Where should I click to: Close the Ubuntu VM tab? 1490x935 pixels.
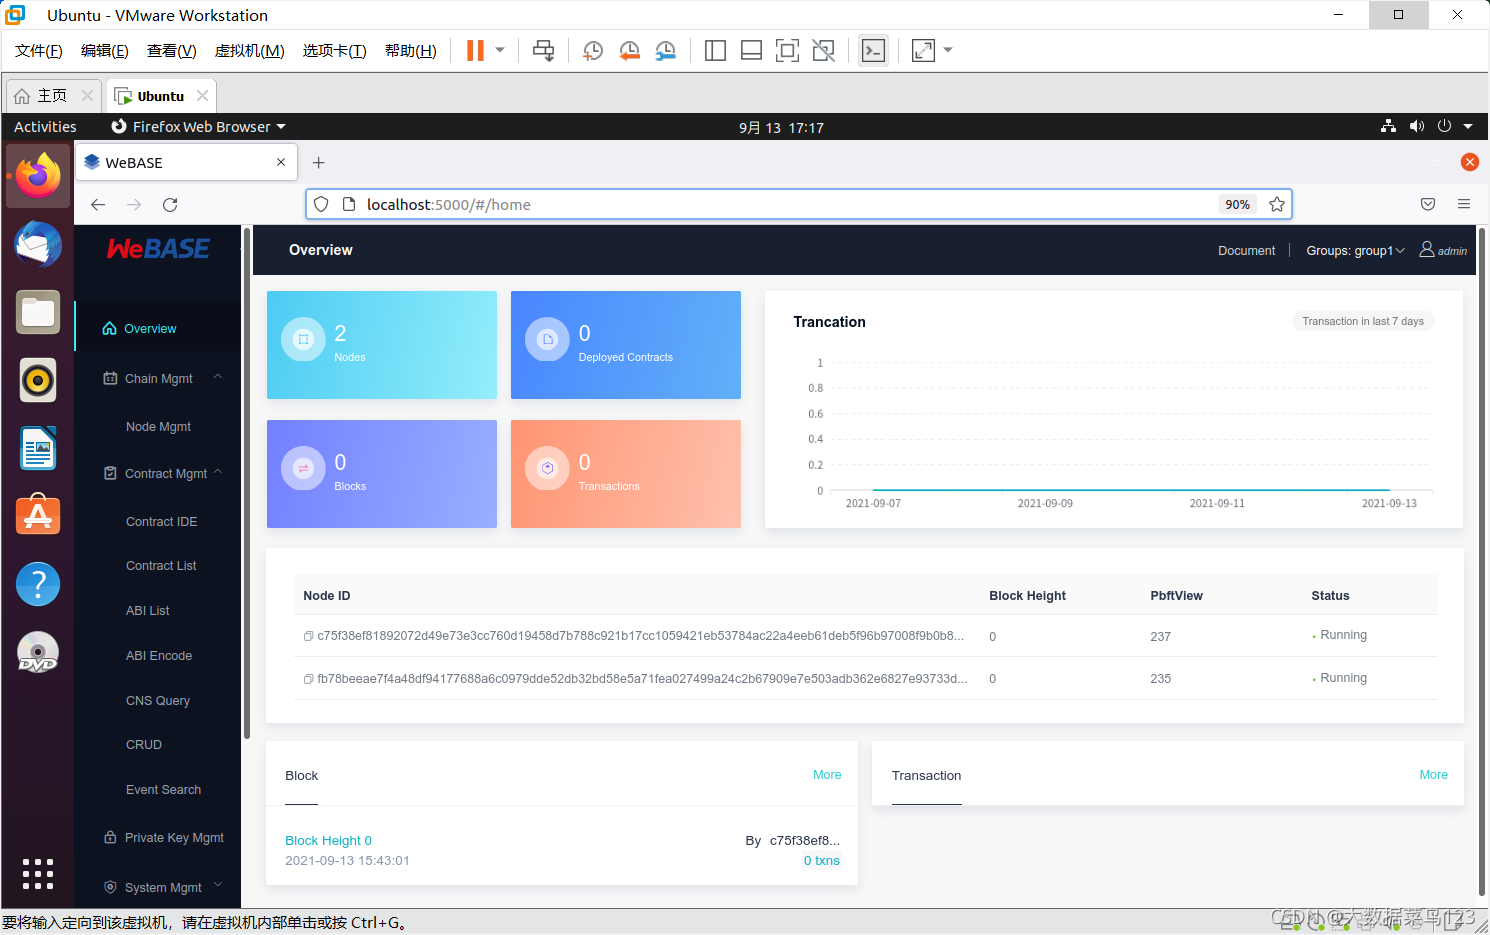[x=203, y=96]
